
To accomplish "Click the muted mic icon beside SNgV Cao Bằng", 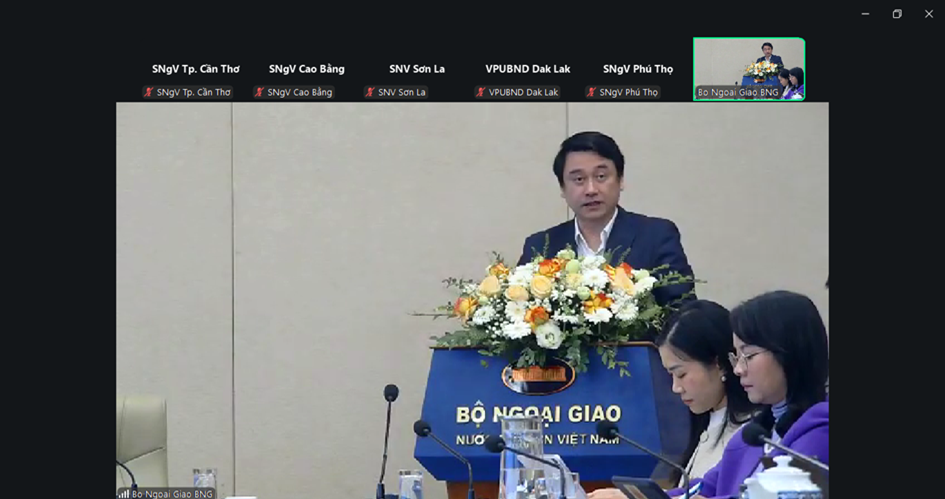I will [260, 92].
